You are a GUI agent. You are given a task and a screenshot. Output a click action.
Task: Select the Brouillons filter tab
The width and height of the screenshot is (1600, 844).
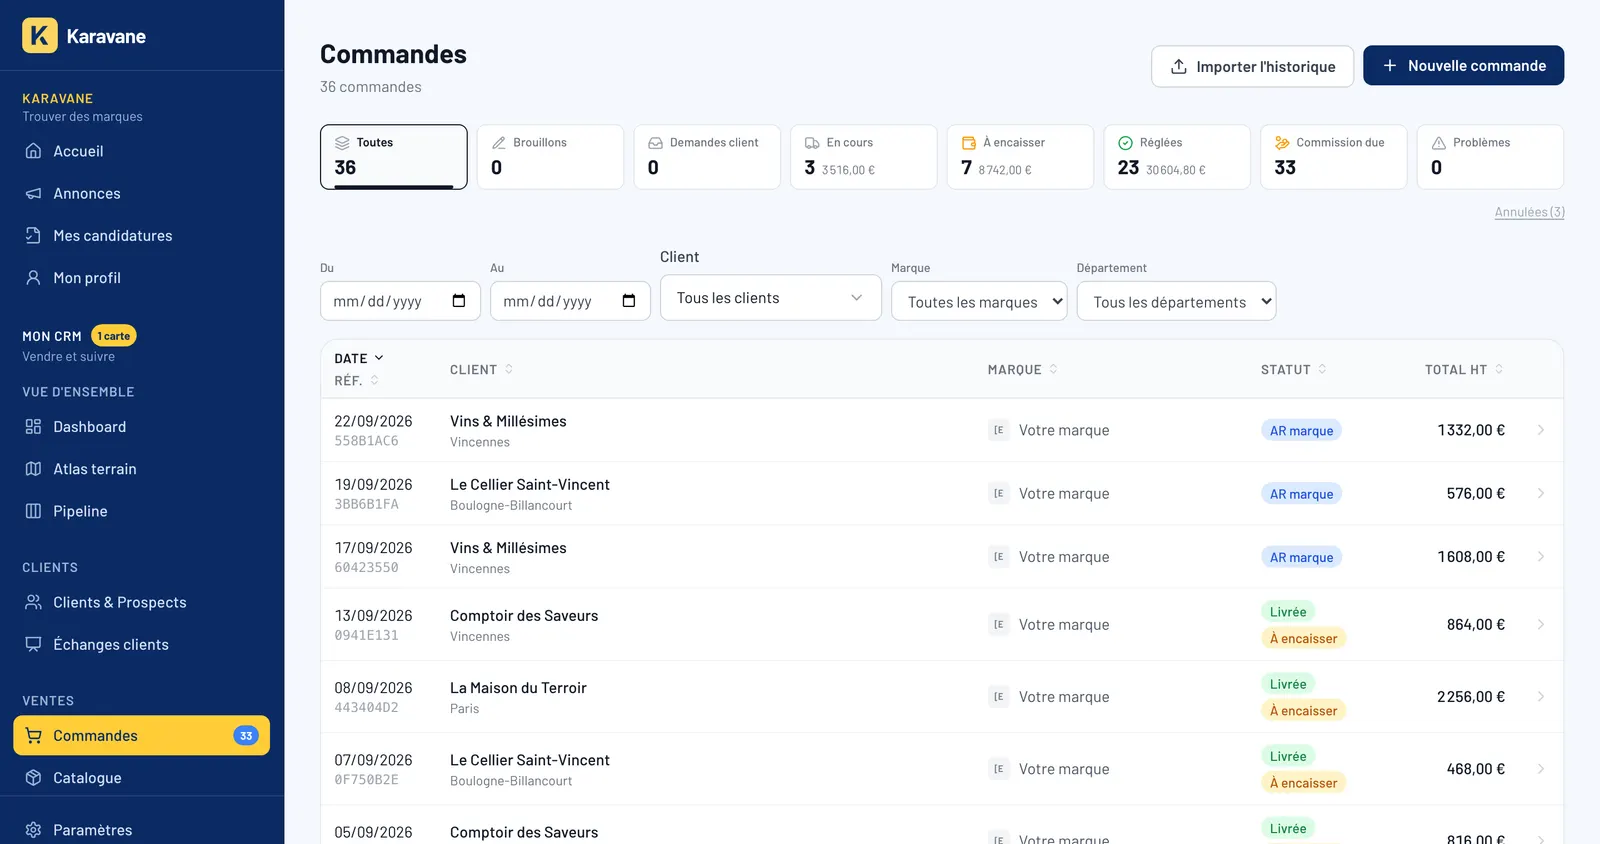pyautogui.click(x=550, y=157)
